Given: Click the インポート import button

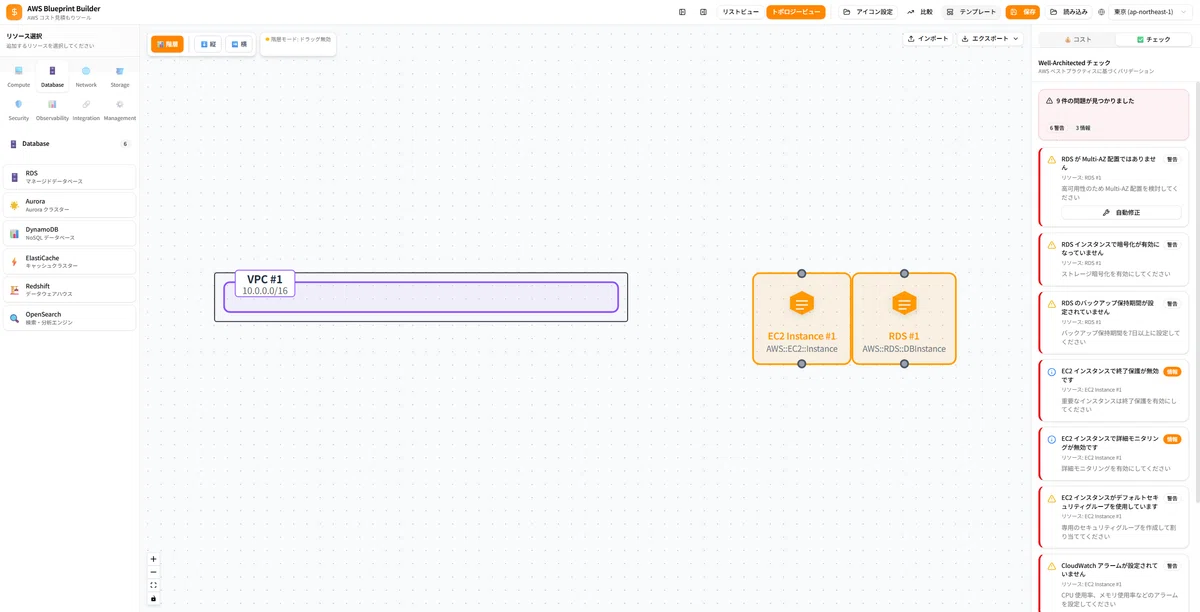Looking at the screenshot, I should click(x=928, y=39).
